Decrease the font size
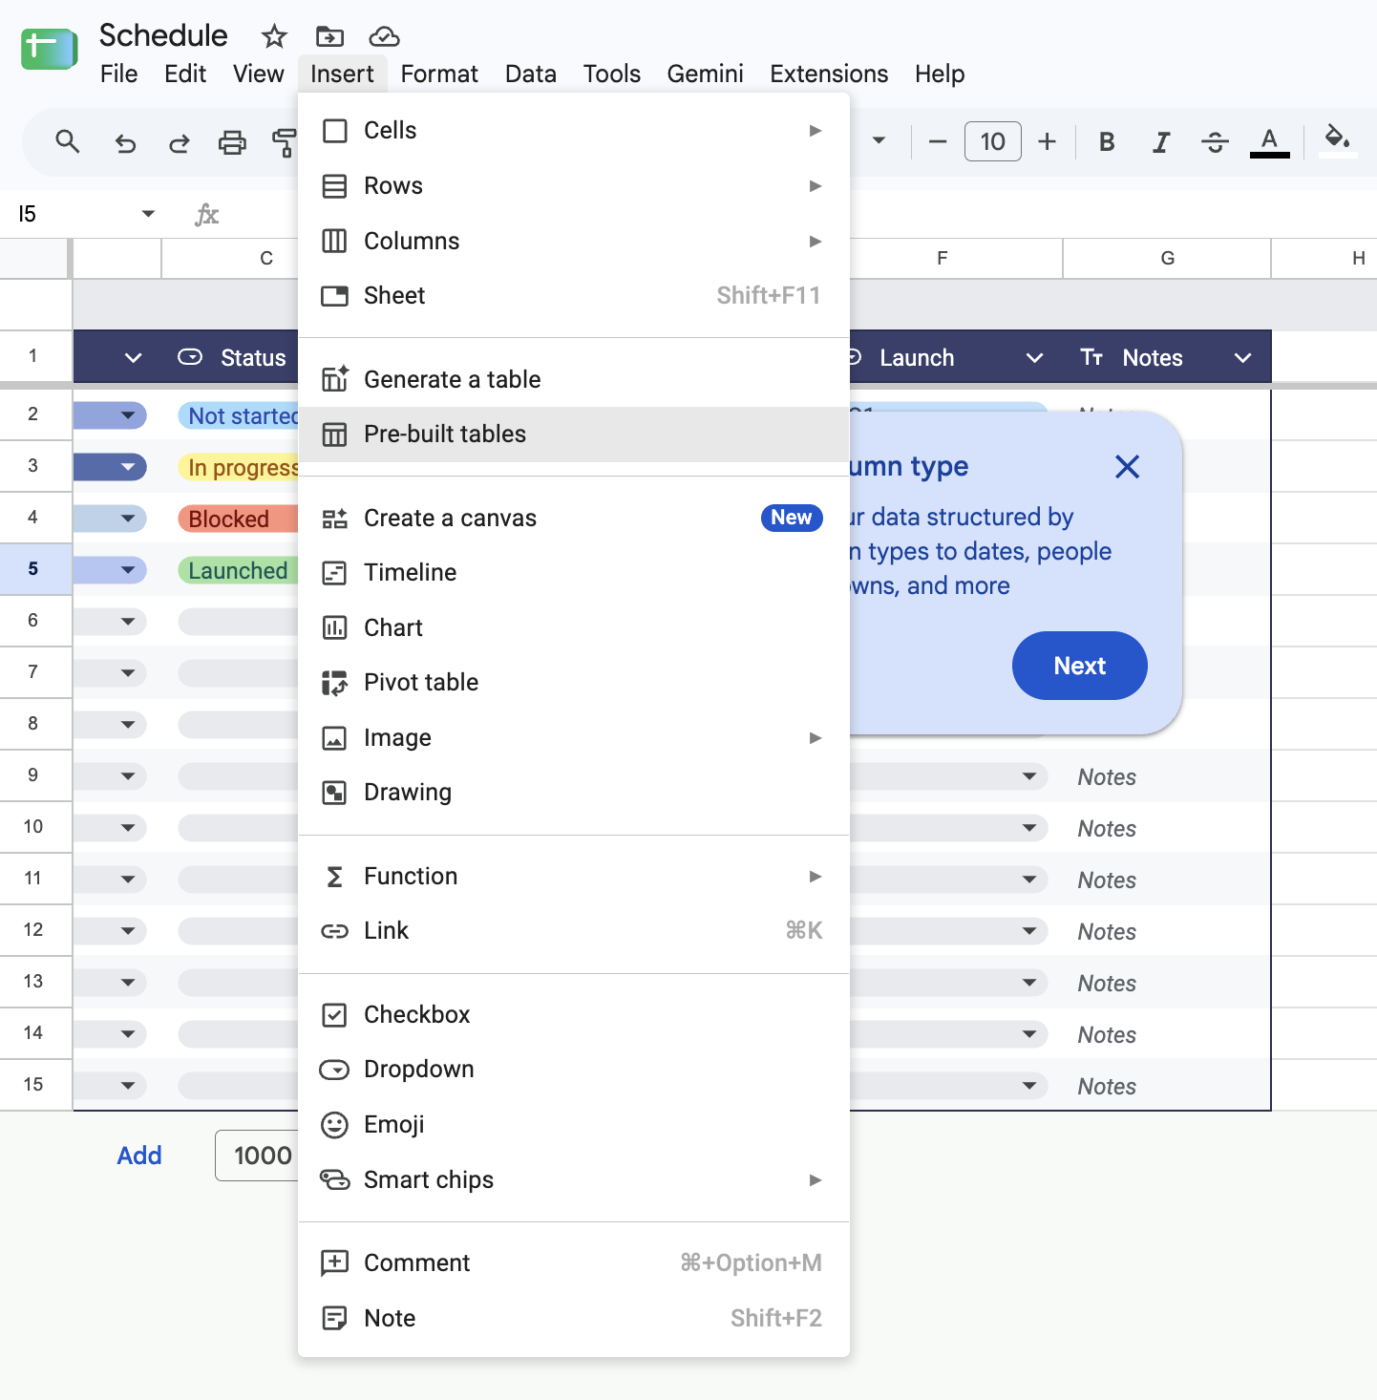 [x=937, y=142]
